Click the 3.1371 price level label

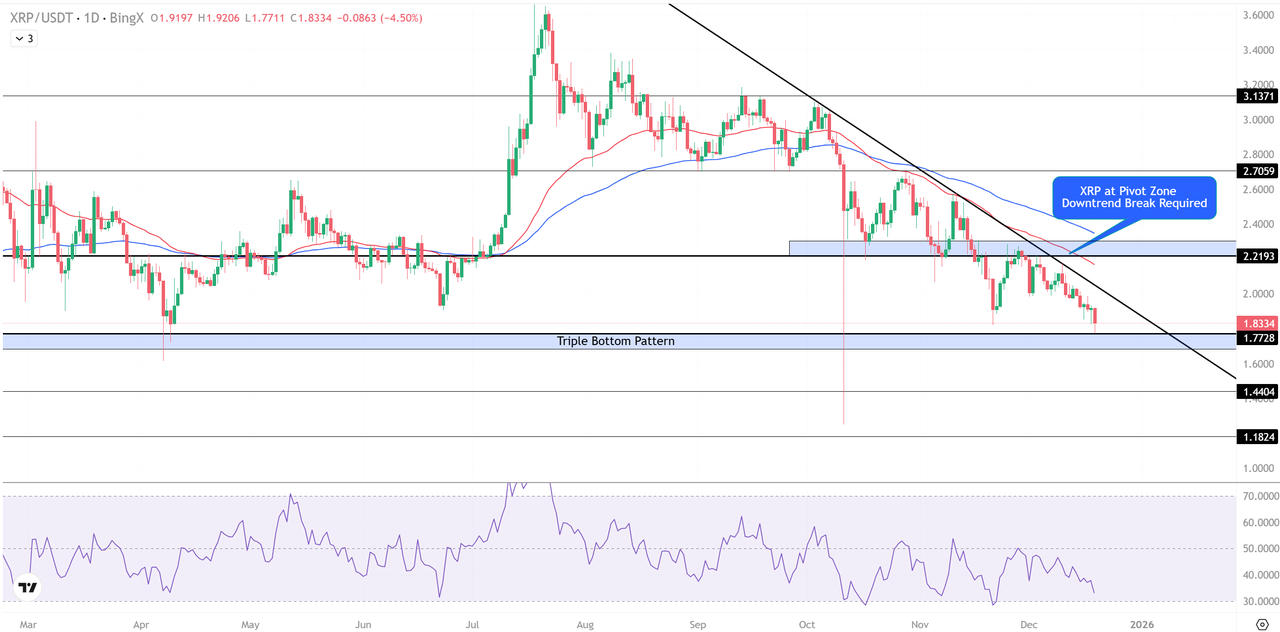(1256, 97)
